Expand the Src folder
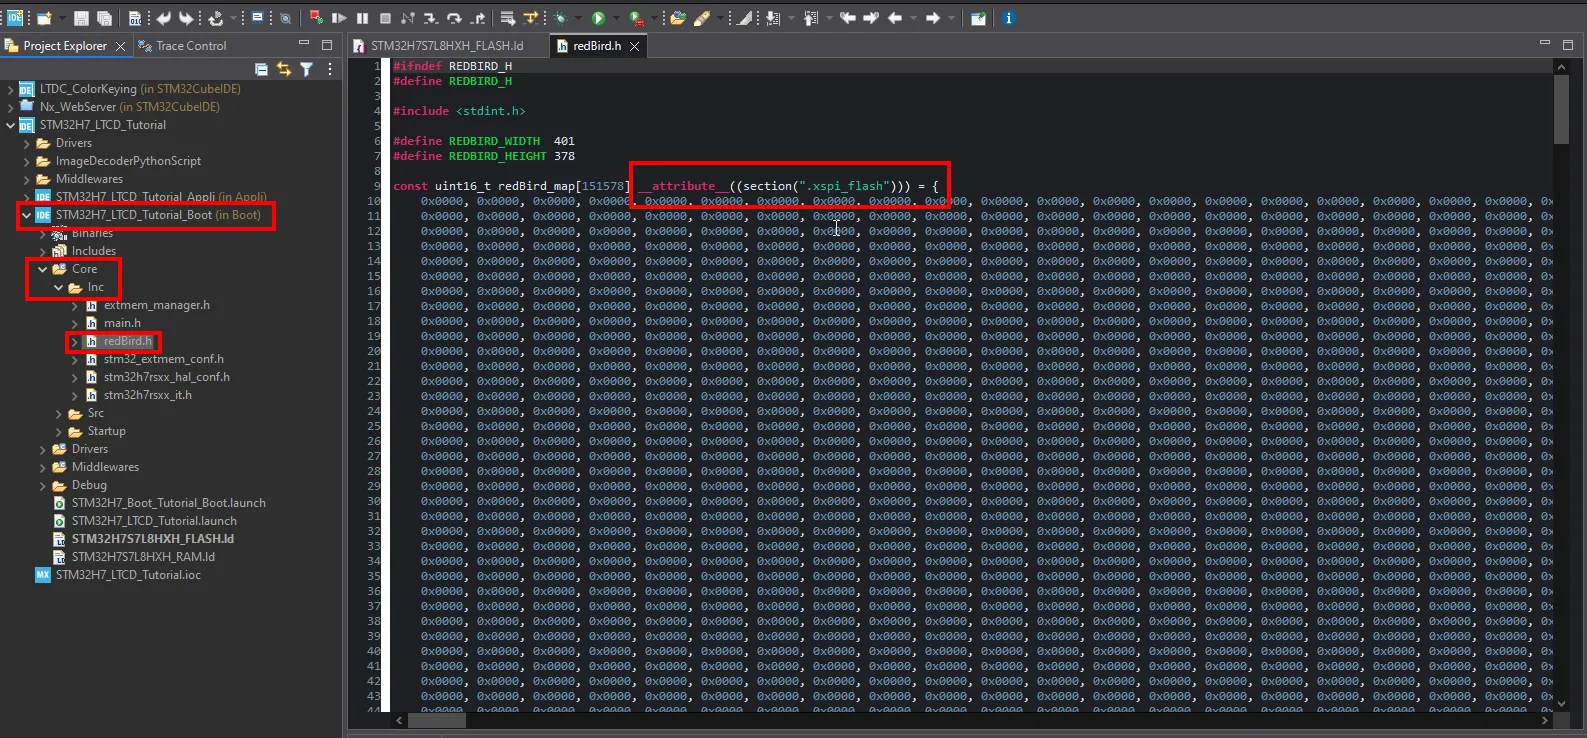Screen dimensions: 1587x738 click(58, 413)
